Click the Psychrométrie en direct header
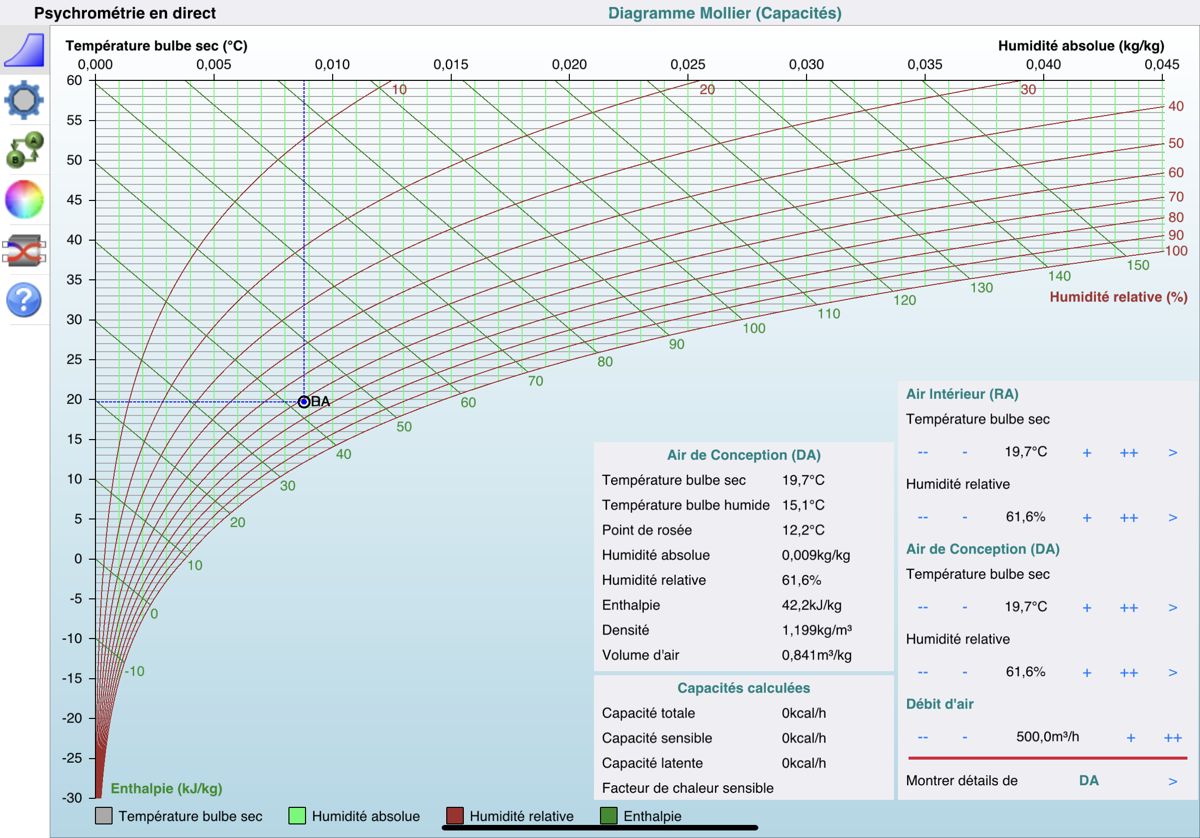 [125, 13]
